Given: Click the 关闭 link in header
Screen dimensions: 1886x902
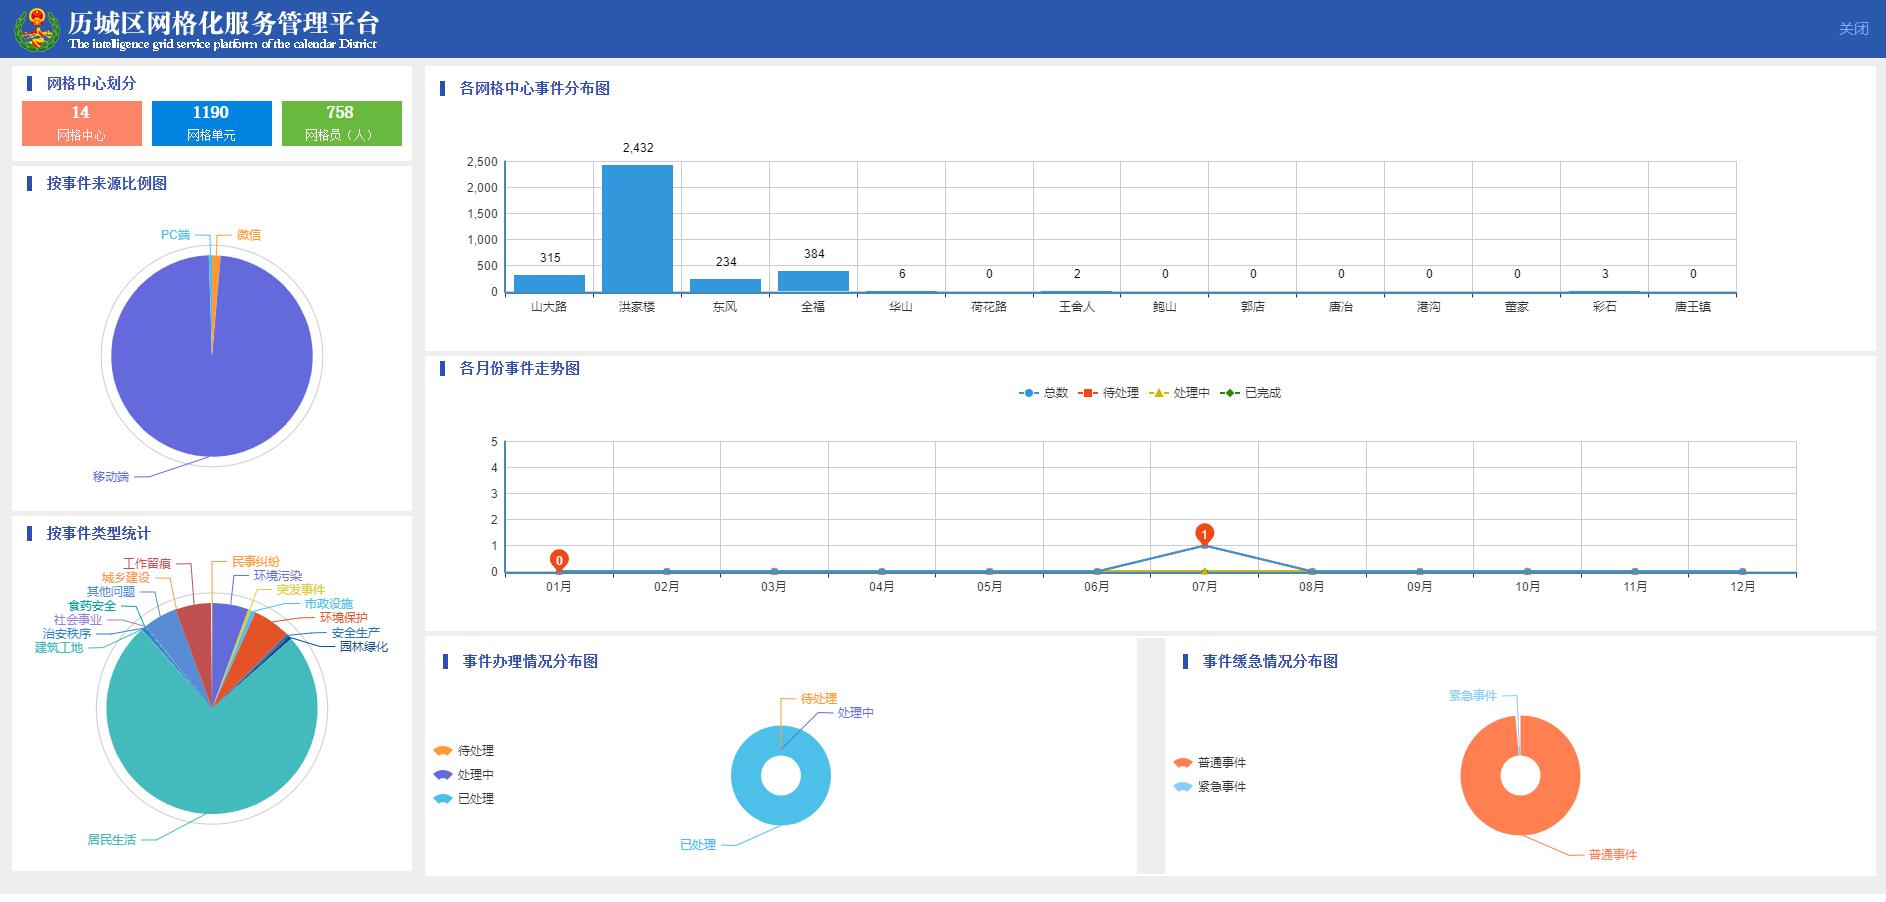Looking at the screenshot, I should (x=1852, y=29).
